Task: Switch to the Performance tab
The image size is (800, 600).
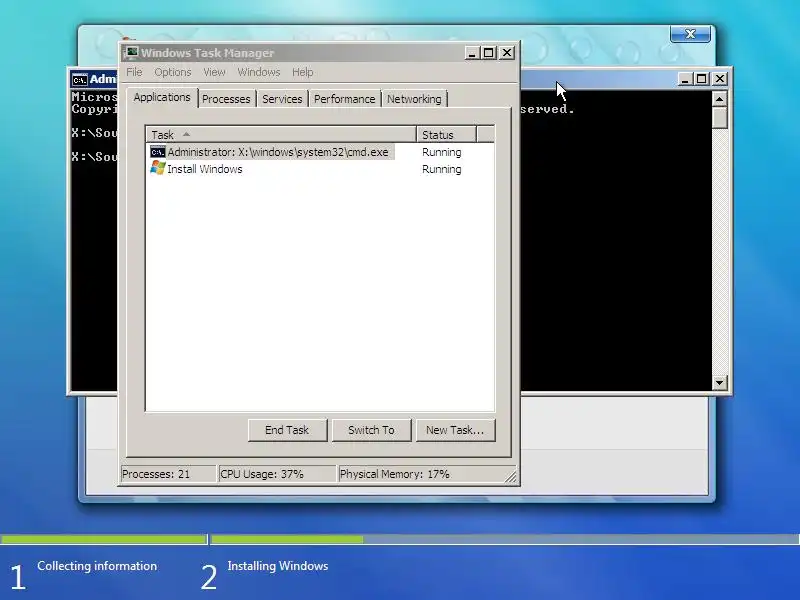Action: (x=344, y=99)
